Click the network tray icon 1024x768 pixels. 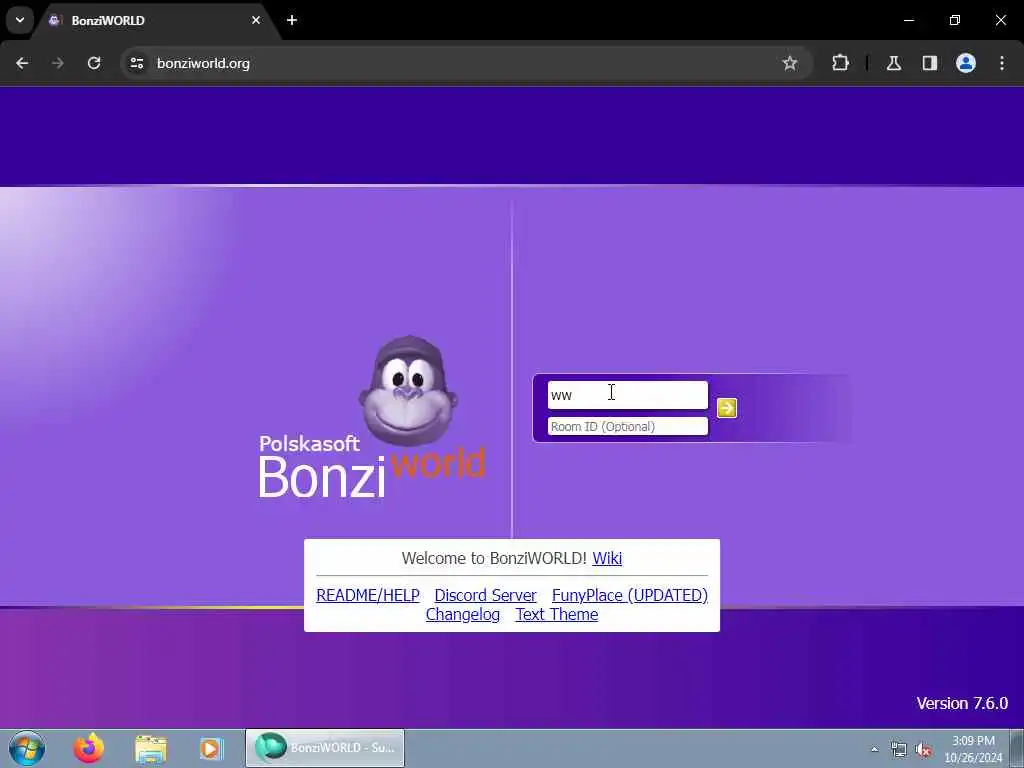click(x=899, y=750)
